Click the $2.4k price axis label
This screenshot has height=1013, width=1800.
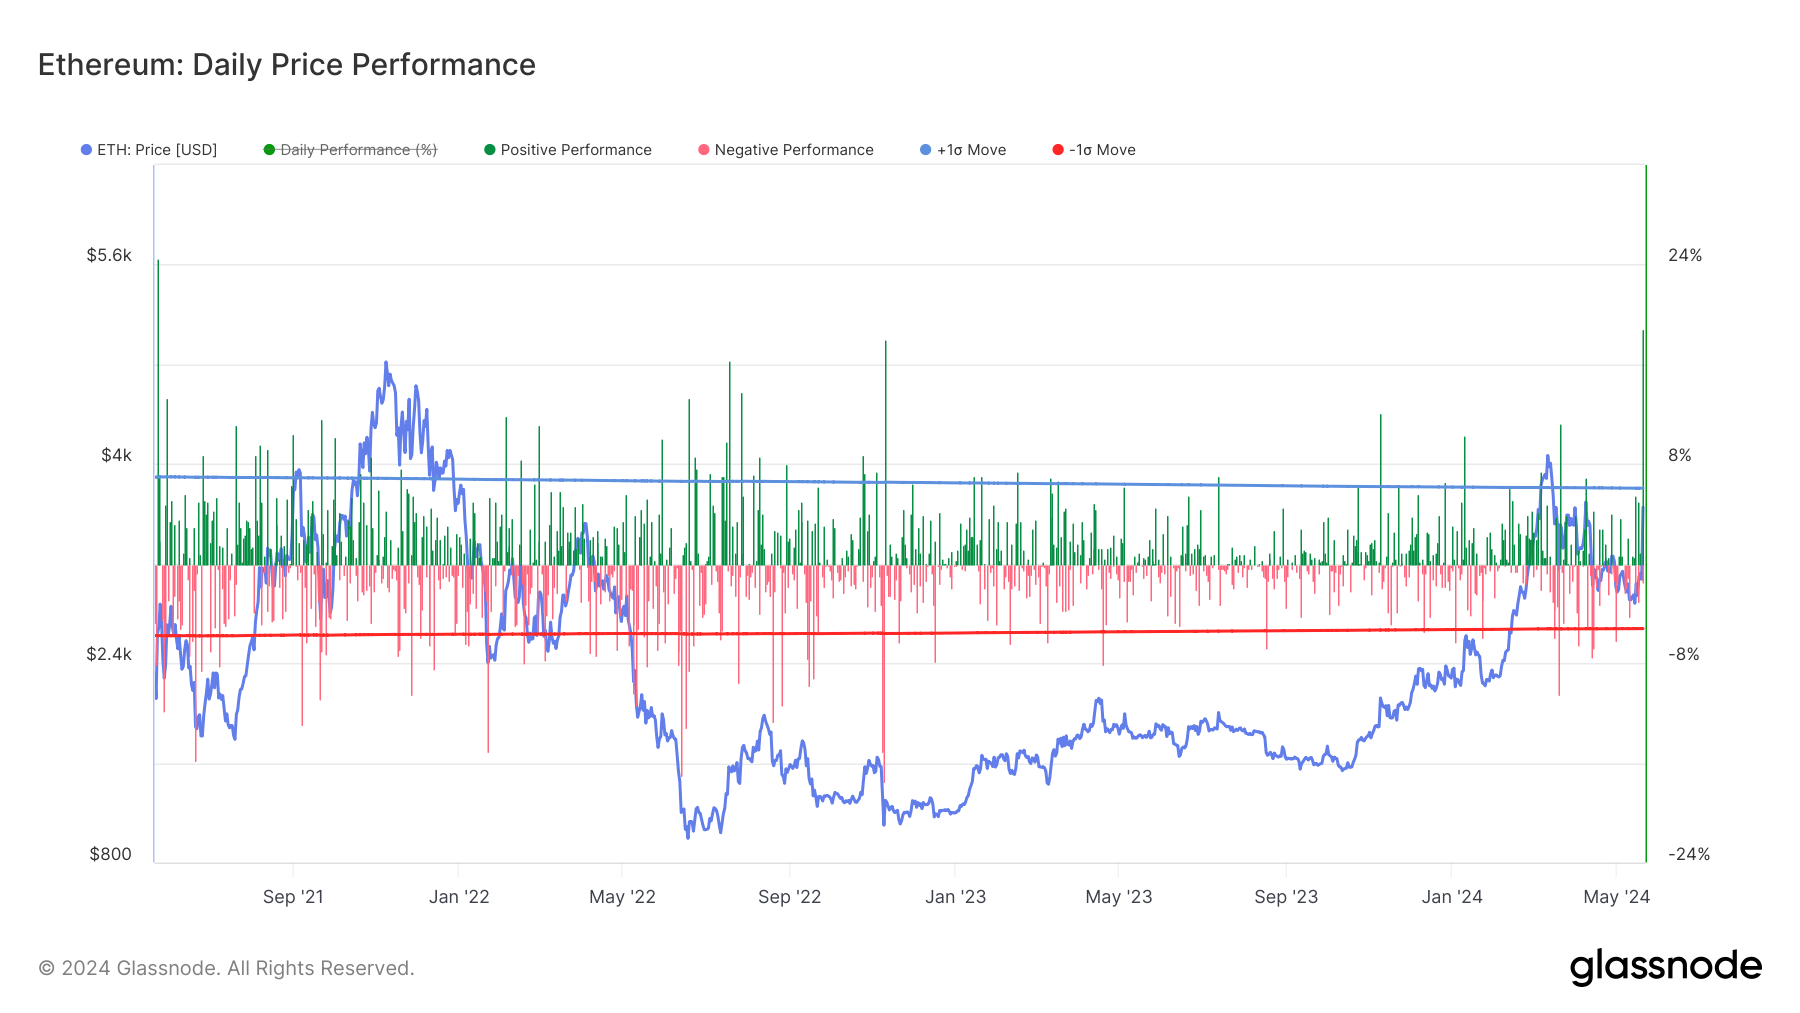pyautogui.click(x=109, y=655)
